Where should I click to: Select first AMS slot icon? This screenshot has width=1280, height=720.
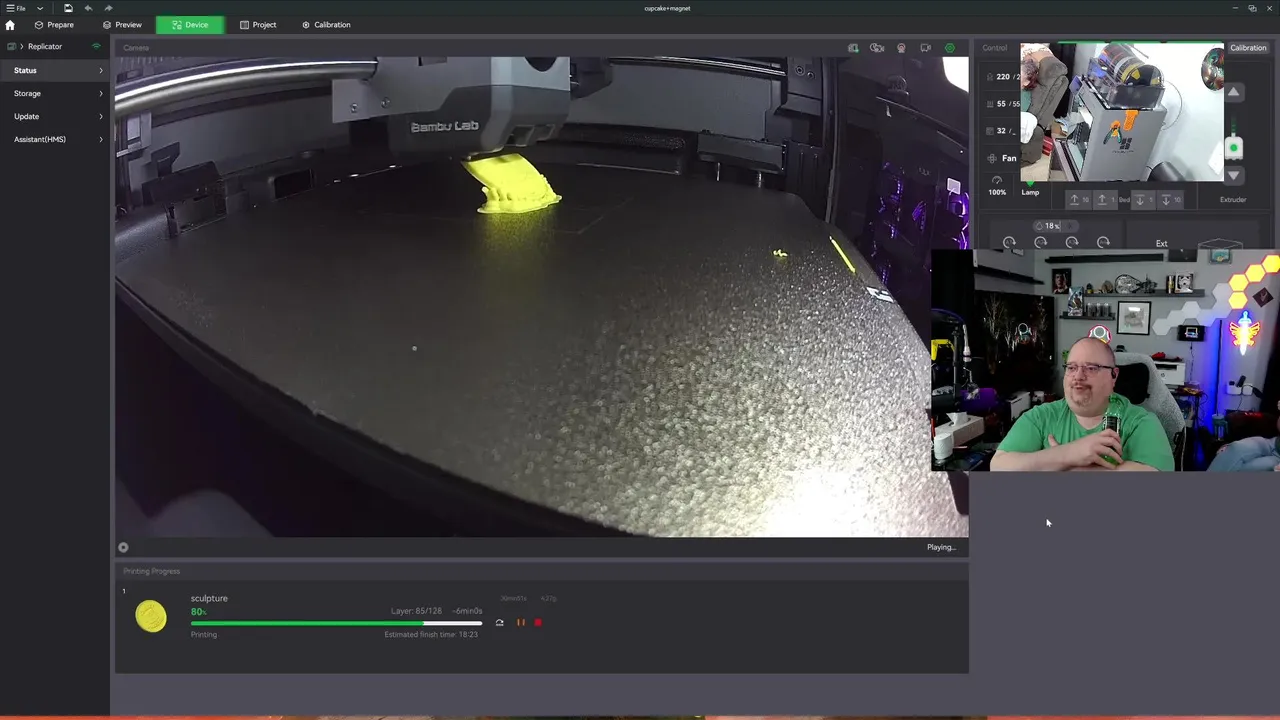pyautogui.click(x=1009, y=243)
